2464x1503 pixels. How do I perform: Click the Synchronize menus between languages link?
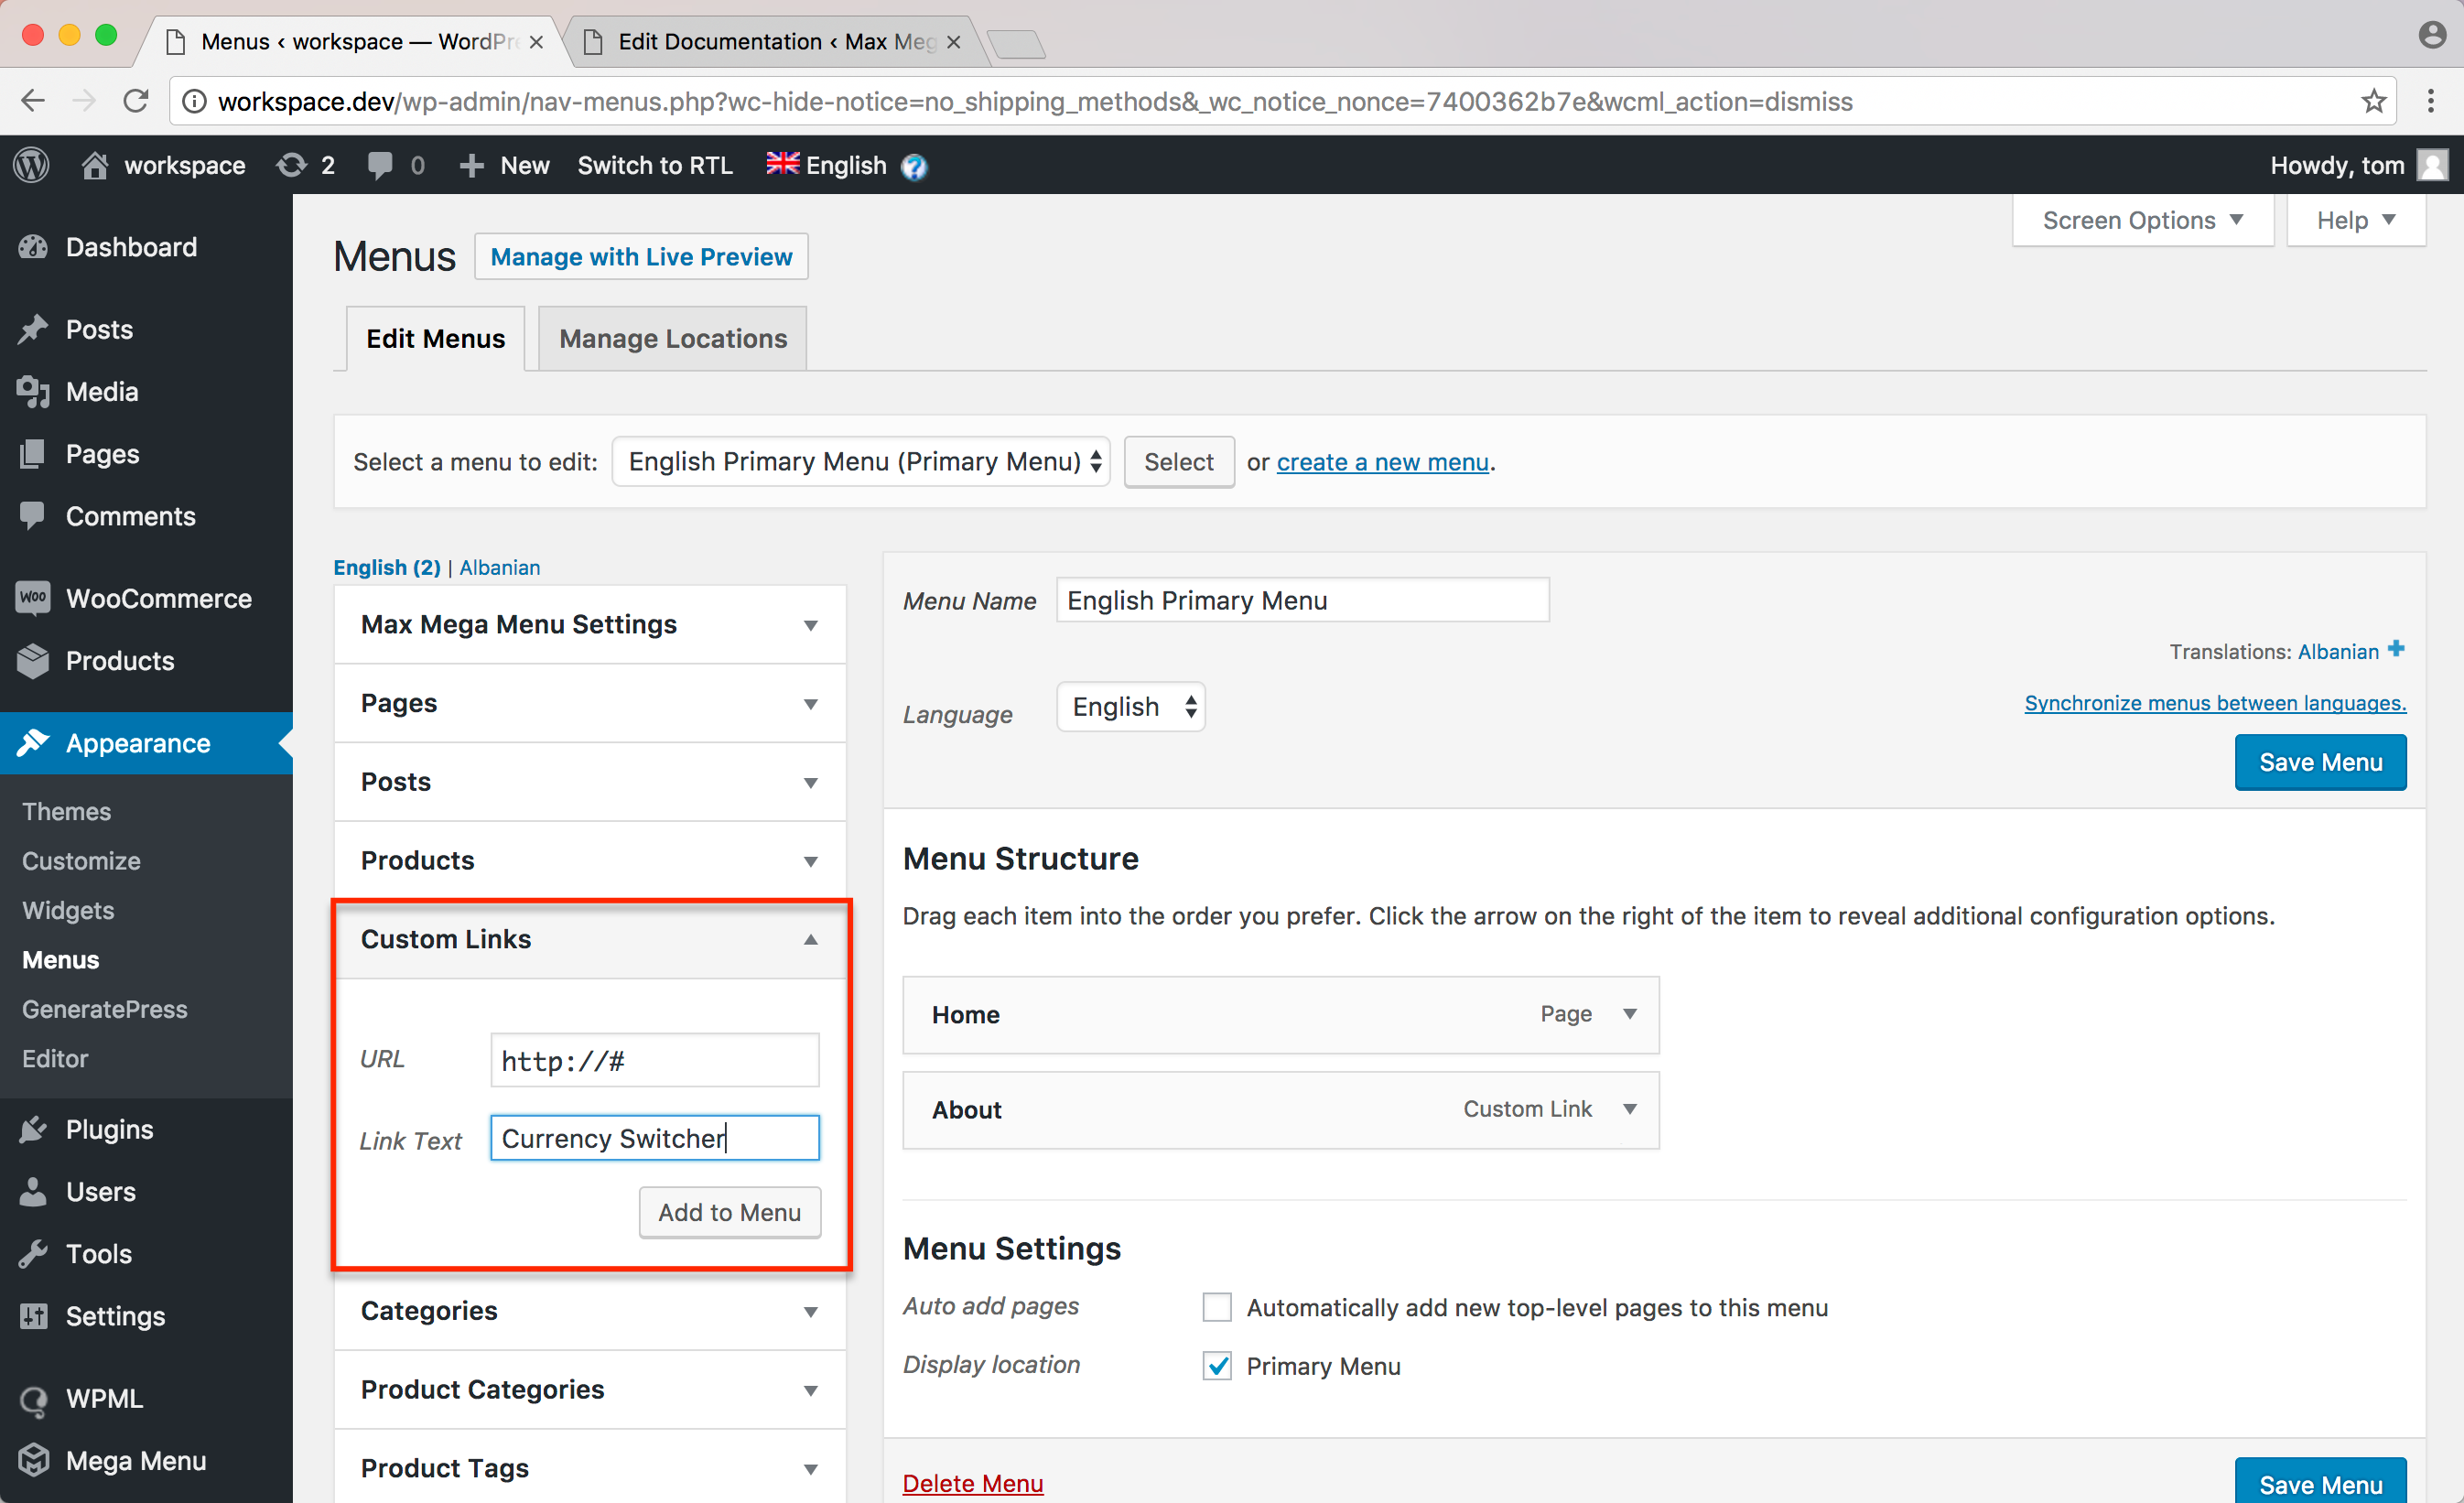click(2214, 703)
